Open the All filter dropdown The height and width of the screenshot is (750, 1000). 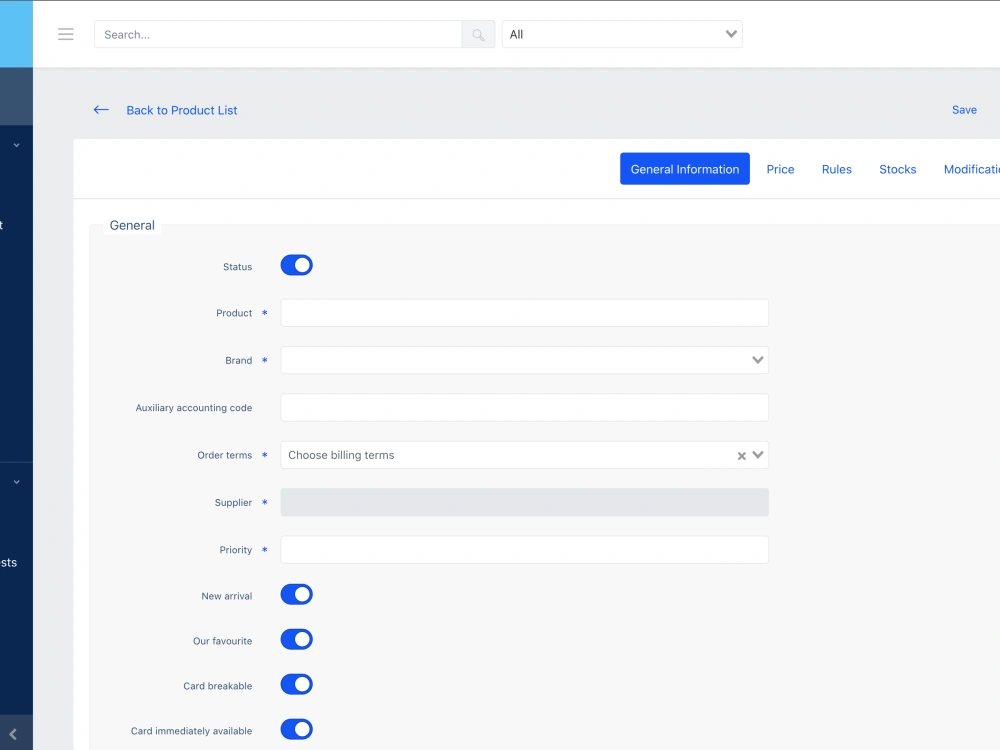(622, 34)
